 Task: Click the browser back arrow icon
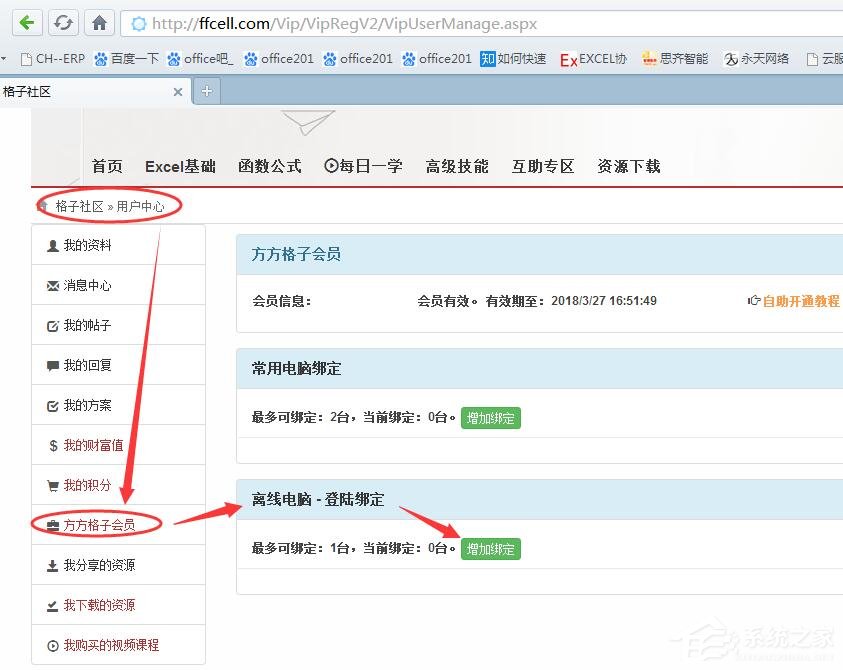click(26, 22)
